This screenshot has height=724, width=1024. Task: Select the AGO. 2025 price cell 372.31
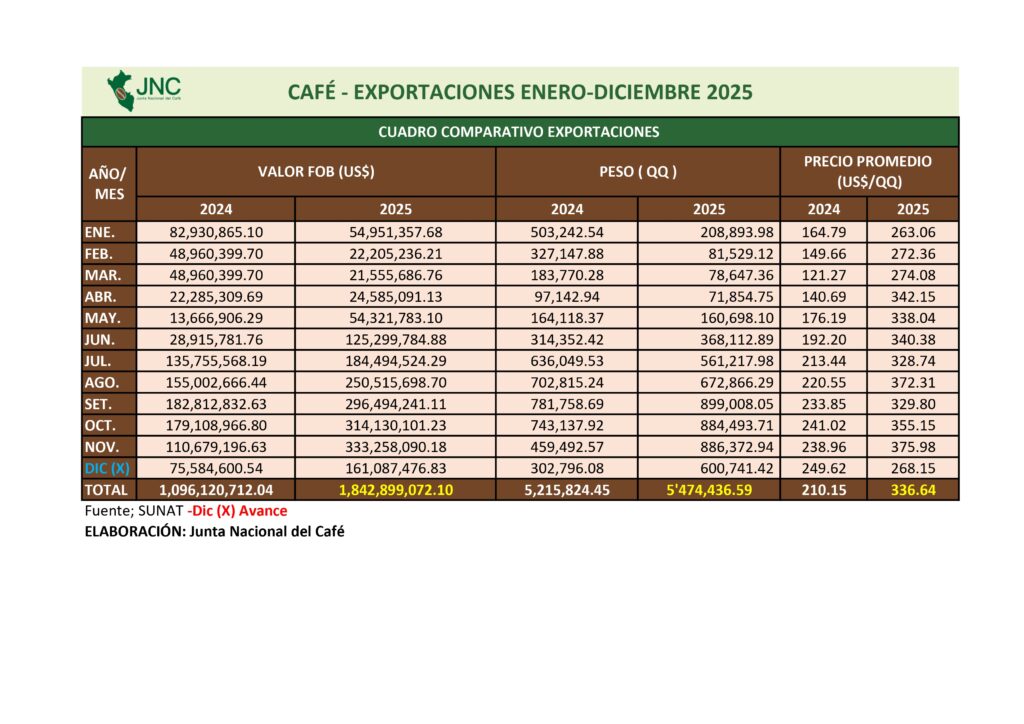913,383
